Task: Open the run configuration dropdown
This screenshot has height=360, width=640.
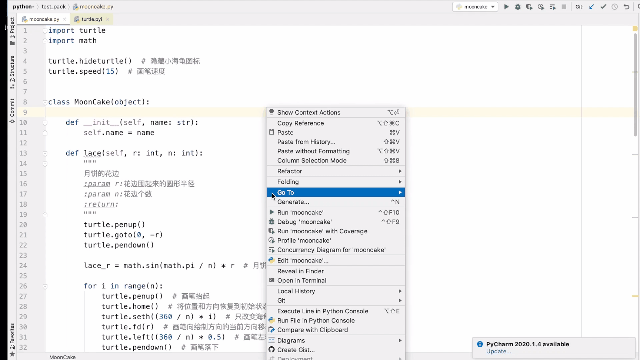Action: 475,7
